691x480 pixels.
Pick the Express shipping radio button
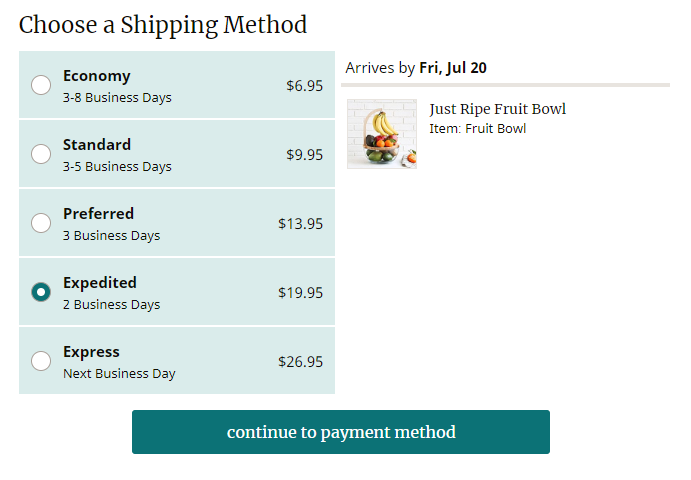pos(41,361)
